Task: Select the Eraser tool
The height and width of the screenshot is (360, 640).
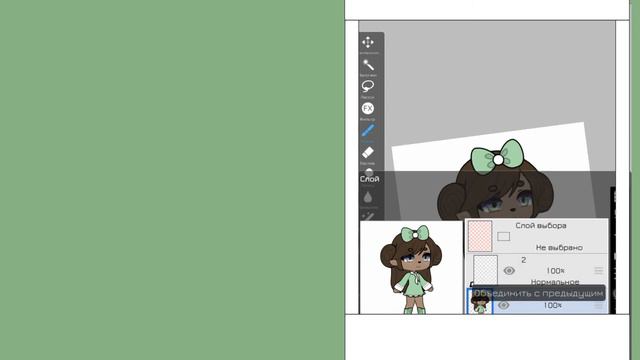Action: (368, 153)
